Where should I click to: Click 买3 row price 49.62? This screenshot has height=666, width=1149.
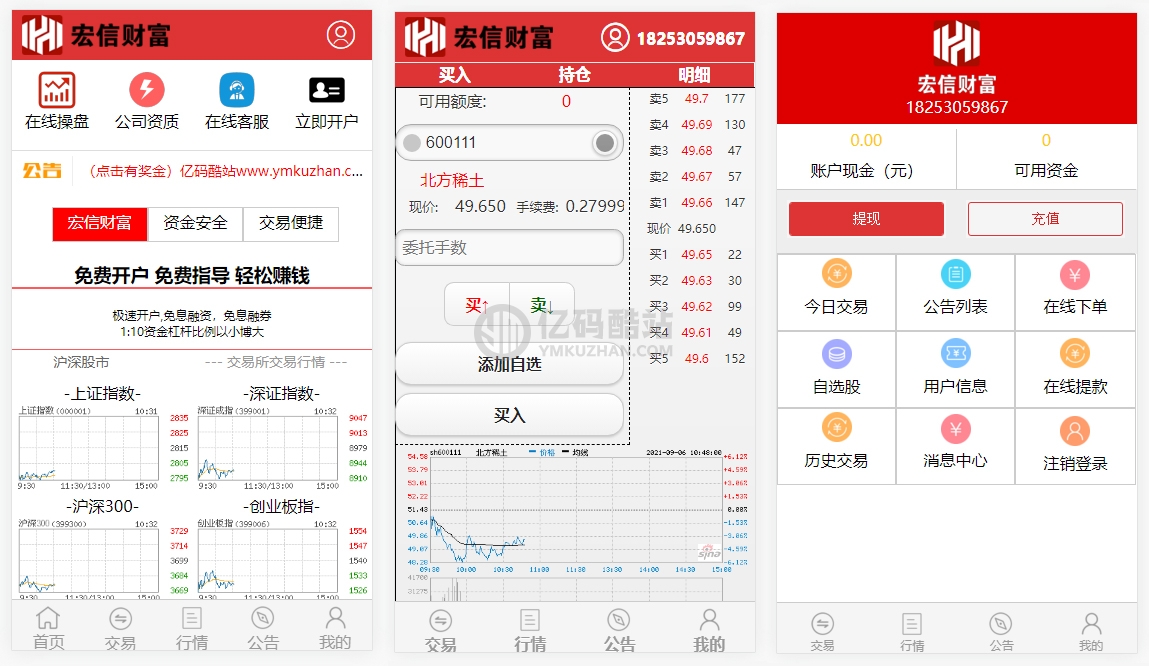696,306
